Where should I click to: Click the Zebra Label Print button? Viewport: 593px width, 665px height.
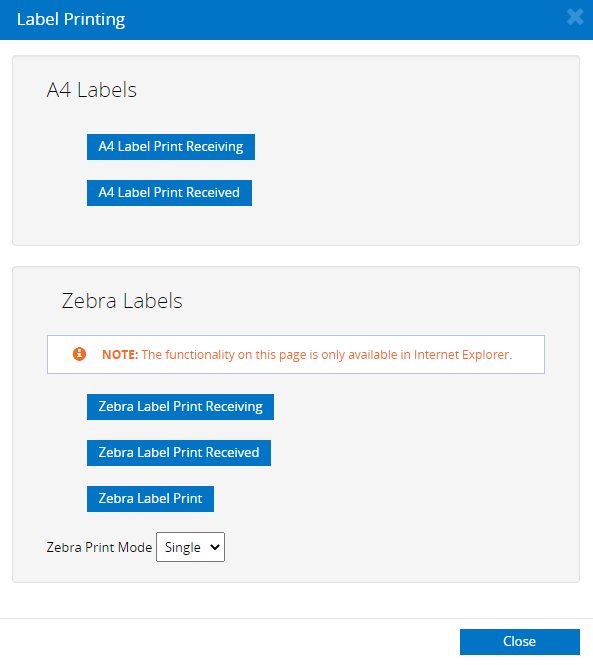pyautogui.click(x=150, y=499)
